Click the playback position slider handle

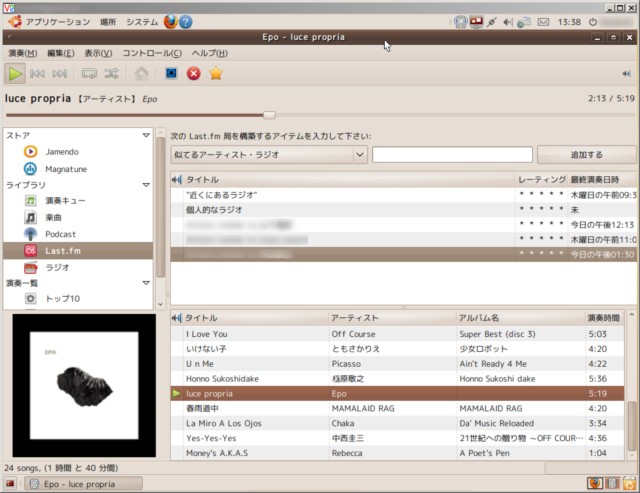click(269, 115)
